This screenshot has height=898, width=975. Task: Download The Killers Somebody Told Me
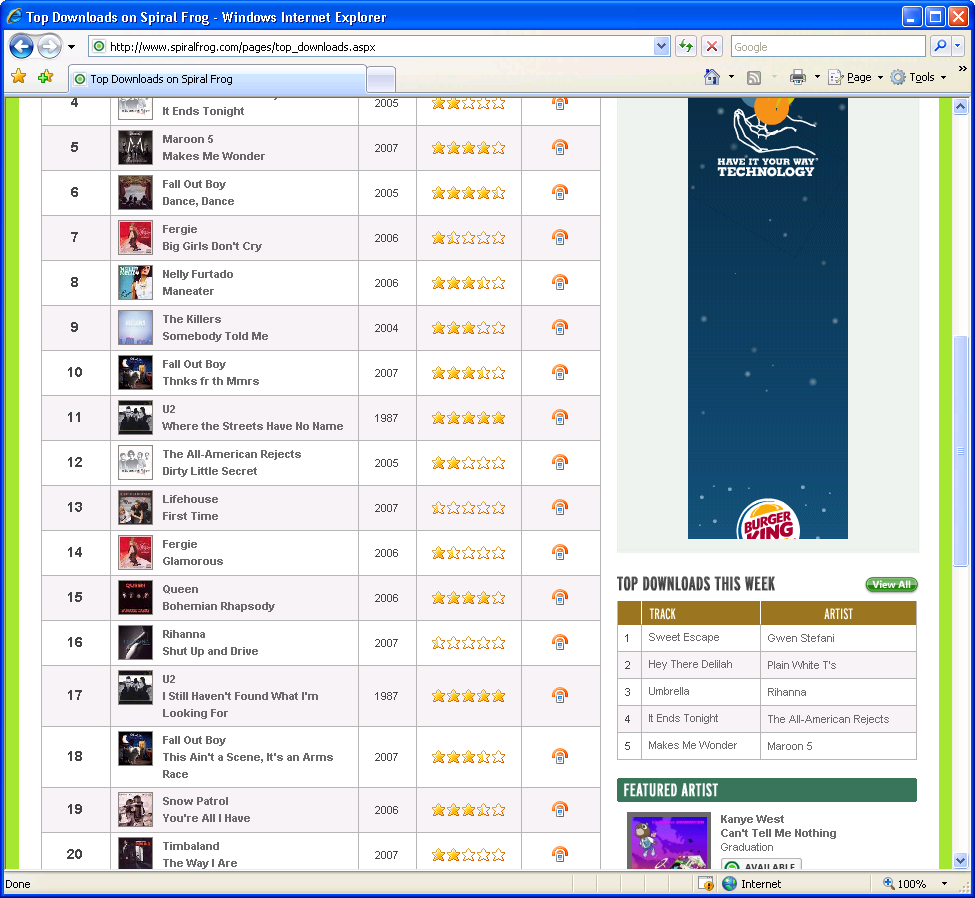pos(560,327)
